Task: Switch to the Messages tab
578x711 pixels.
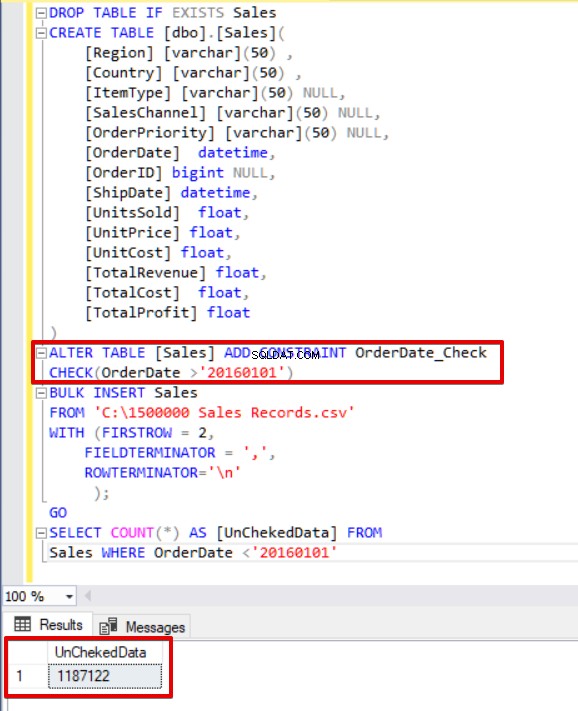Action: [x=142, y=627]
